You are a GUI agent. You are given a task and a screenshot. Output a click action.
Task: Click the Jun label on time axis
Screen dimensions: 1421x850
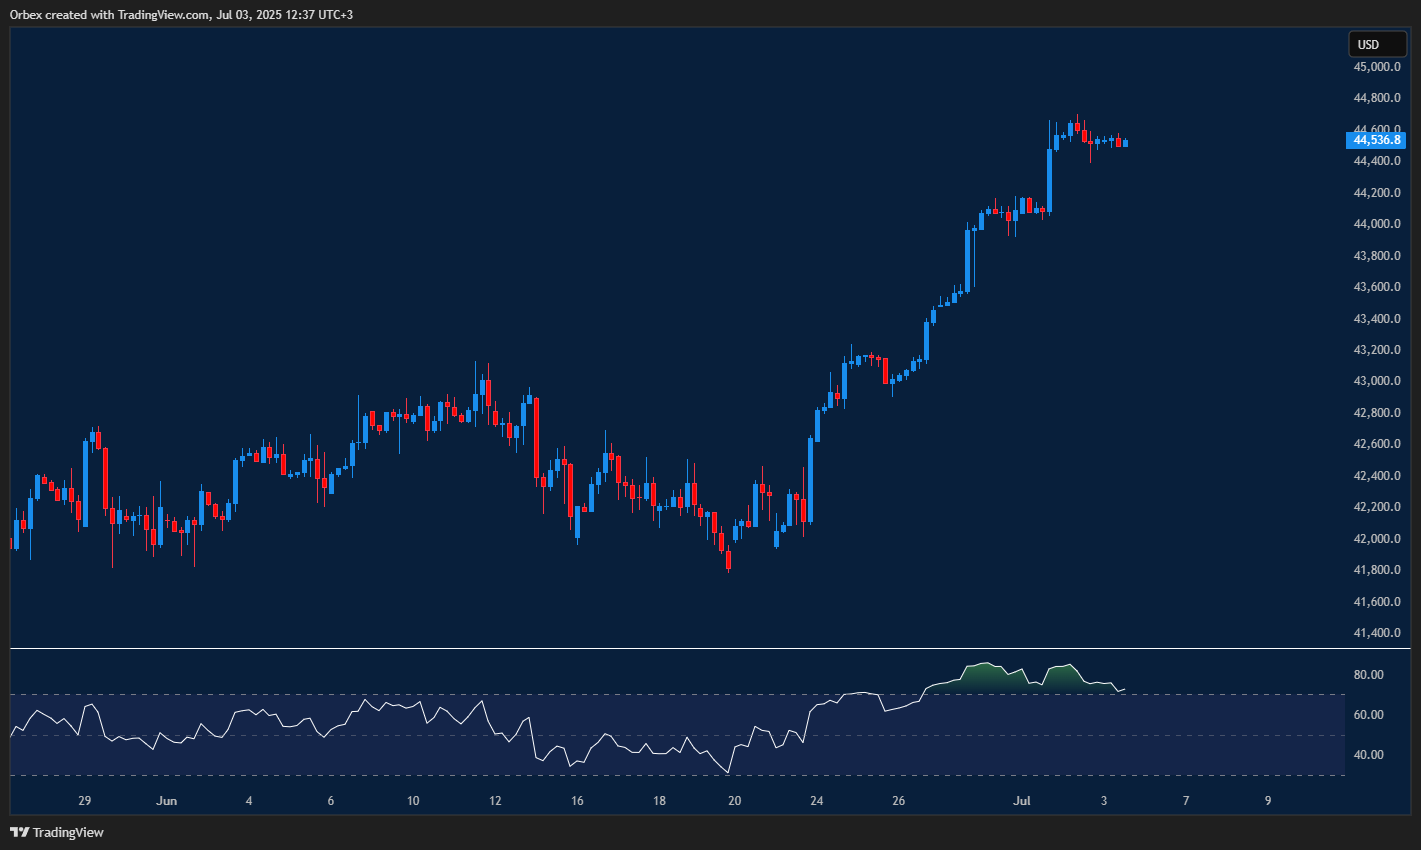[x=166, y=800]
